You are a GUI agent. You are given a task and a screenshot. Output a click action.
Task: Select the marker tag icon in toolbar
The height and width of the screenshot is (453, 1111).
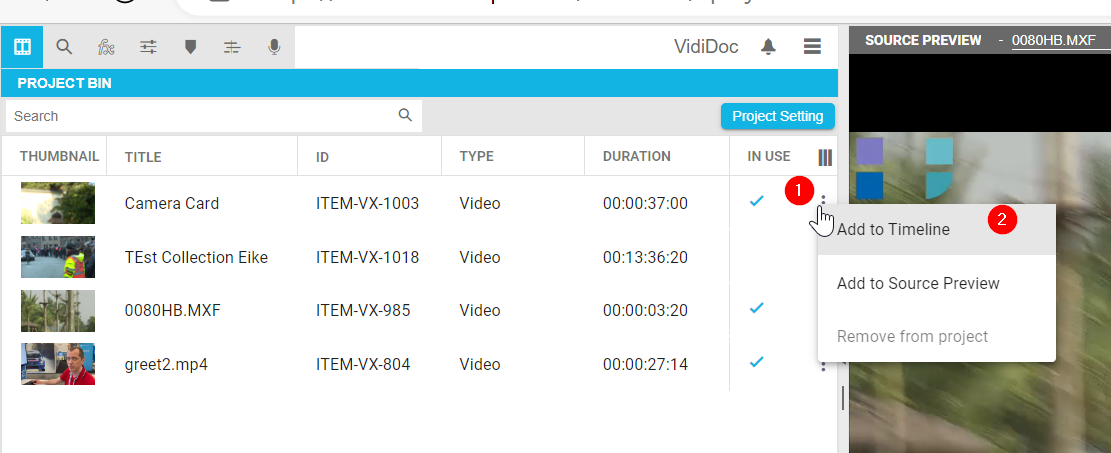click(190, 47)
